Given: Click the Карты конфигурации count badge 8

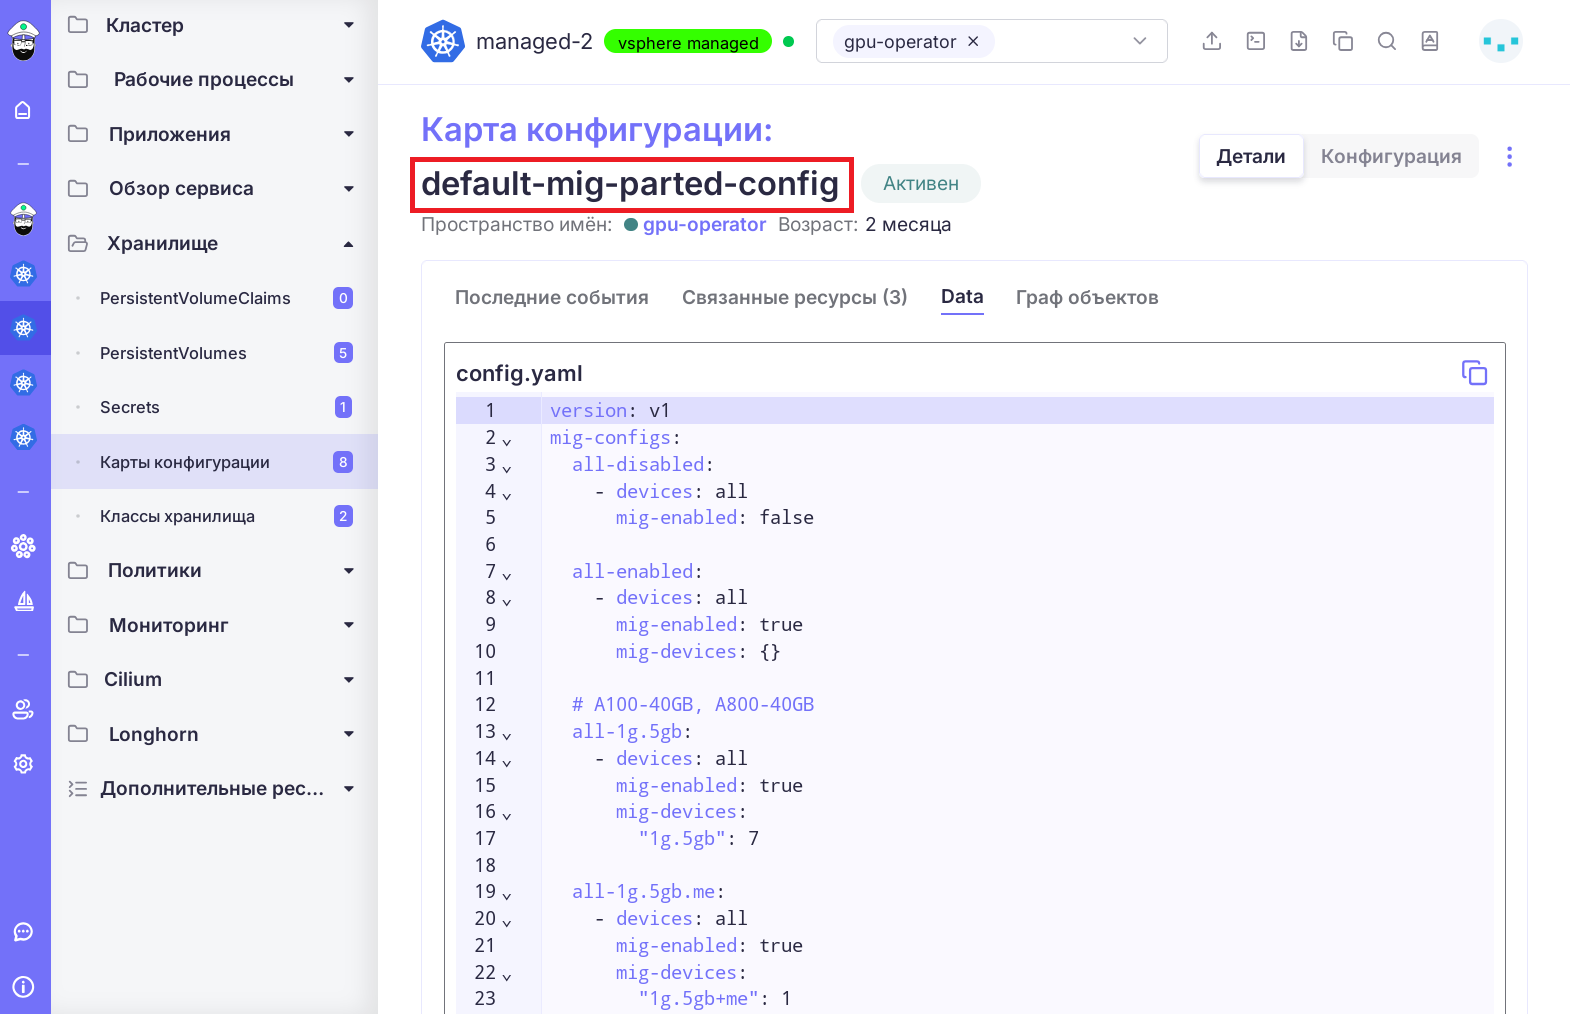Looking at the screenshot, I should (x=343, y=462).
